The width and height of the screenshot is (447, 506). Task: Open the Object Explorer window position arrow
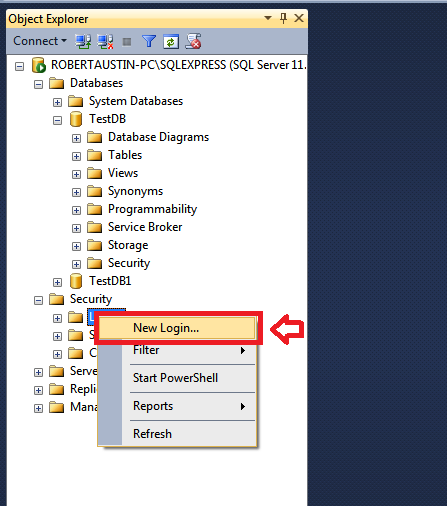click(268, 18)
